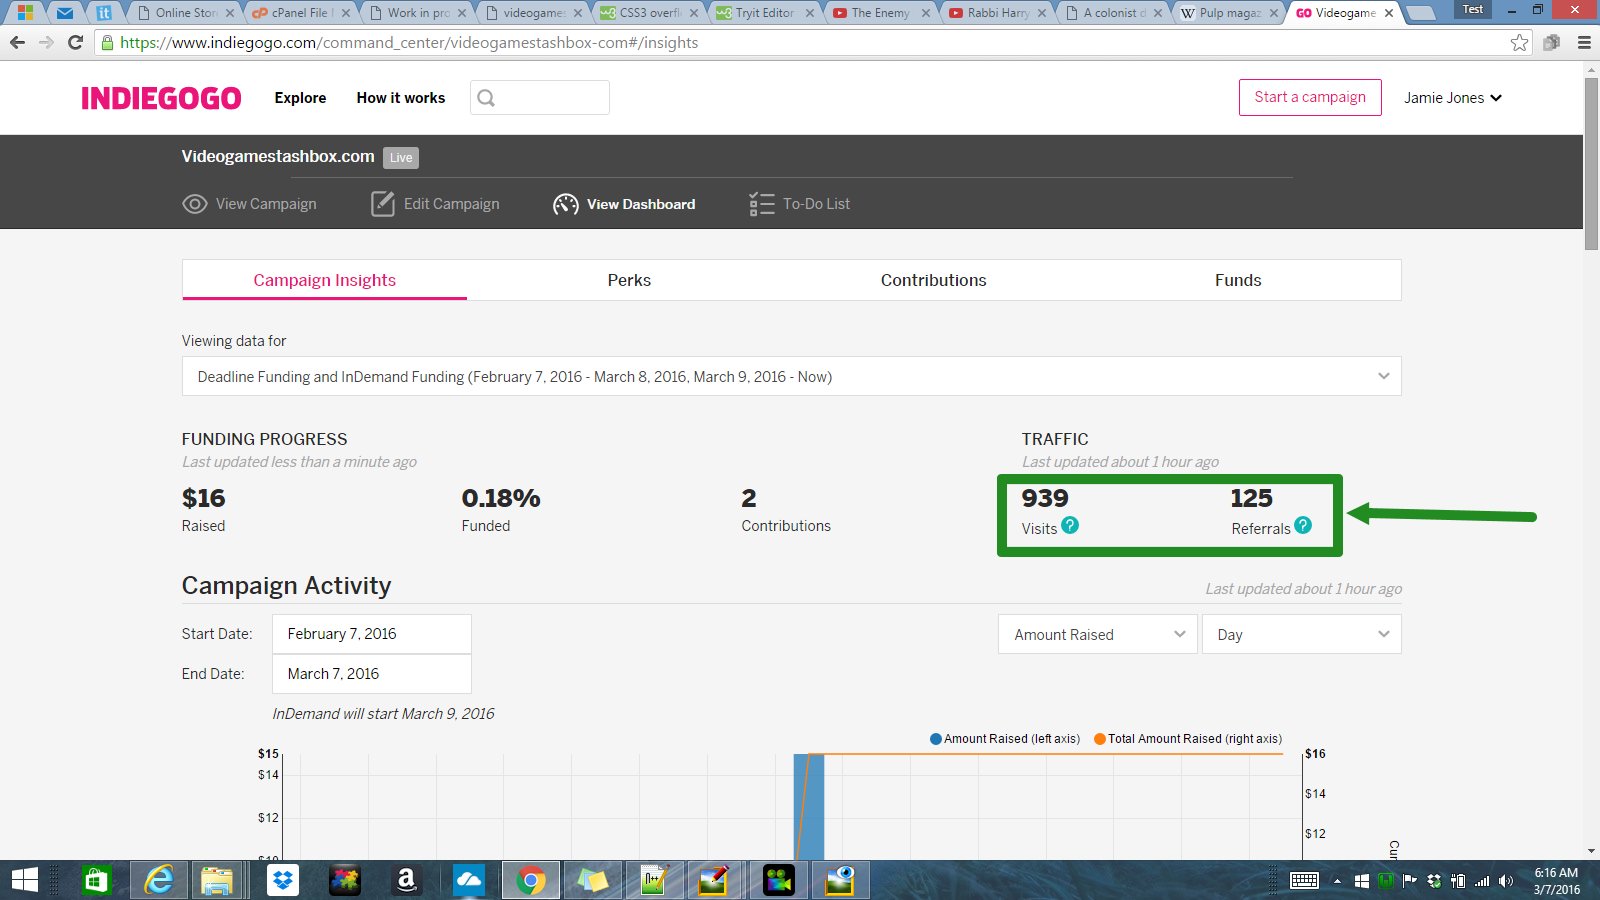The height and width of the screenshot is (900, 1600).
Task: Click the Videogamestashbox.com campaign title
Action: coord(278,157)
